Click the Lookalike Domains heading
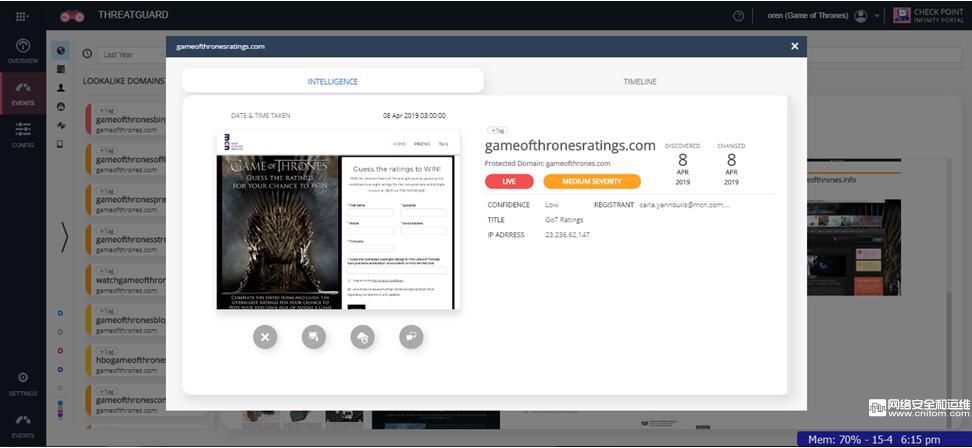Image resolution: width=972 pixels, height=448 pixels. point(124,81)
